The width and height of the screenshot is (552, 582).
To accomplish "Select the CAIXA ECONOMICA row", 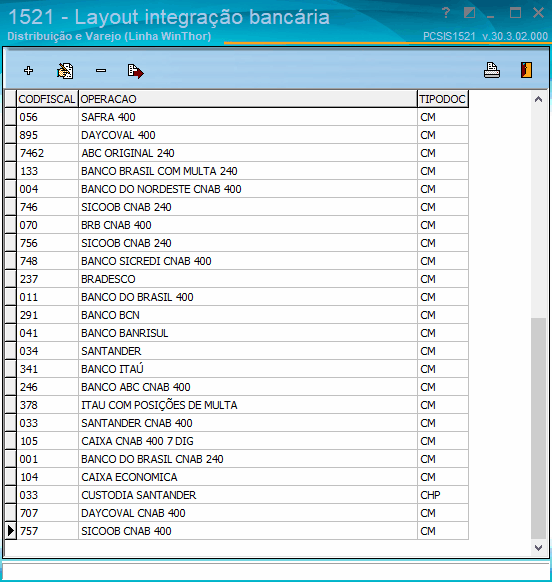I will pyautogui.click(x=236, y=477).
